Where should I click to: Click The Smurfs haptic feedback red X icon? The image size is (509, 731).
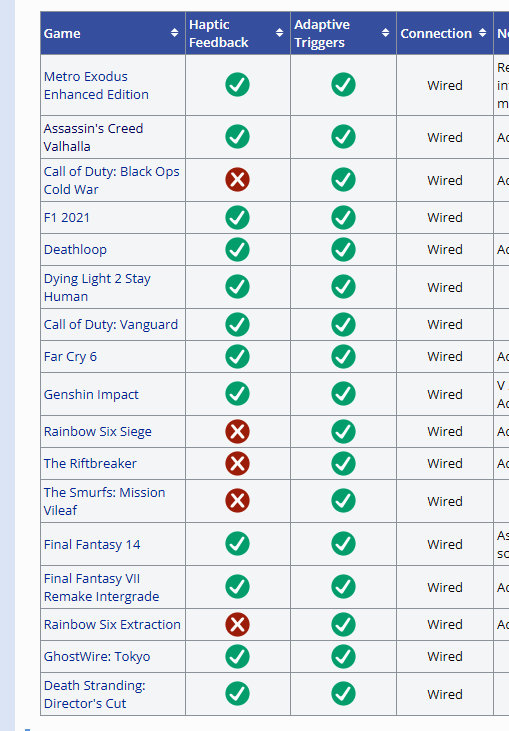tap(237, 501)
